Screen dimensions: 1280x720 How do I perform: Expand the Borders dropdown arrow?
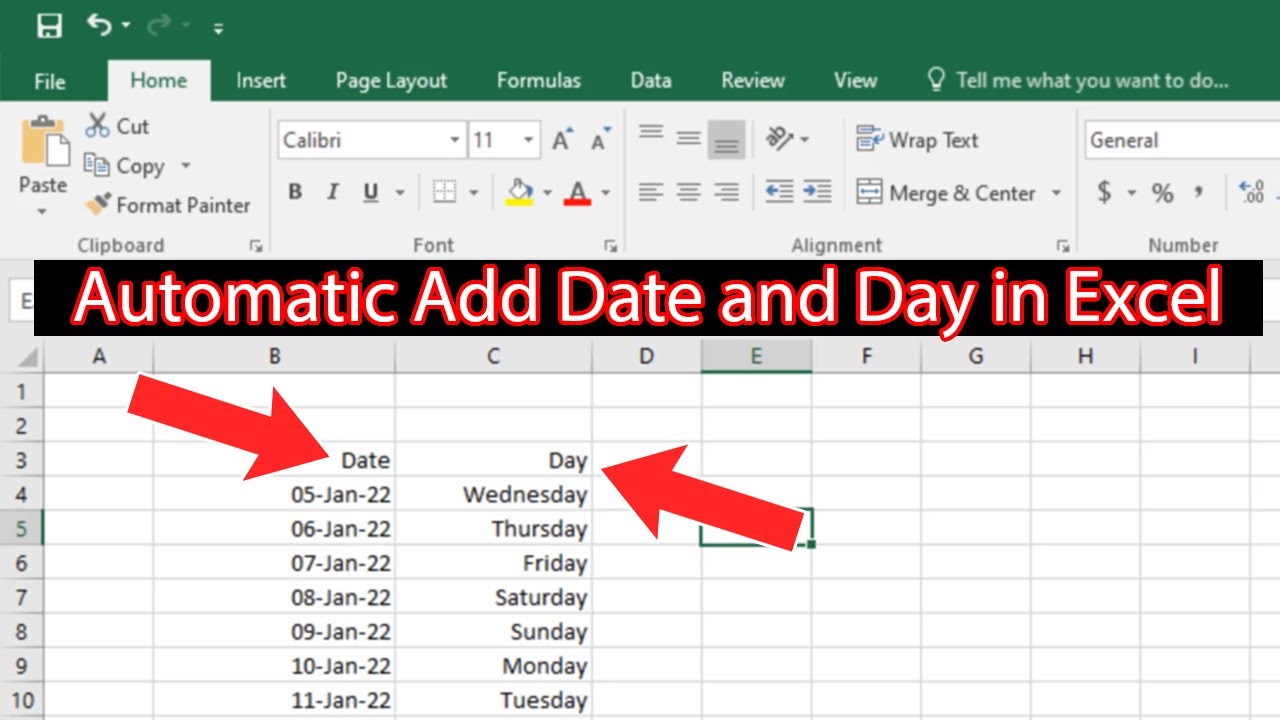tap(473, 192)
